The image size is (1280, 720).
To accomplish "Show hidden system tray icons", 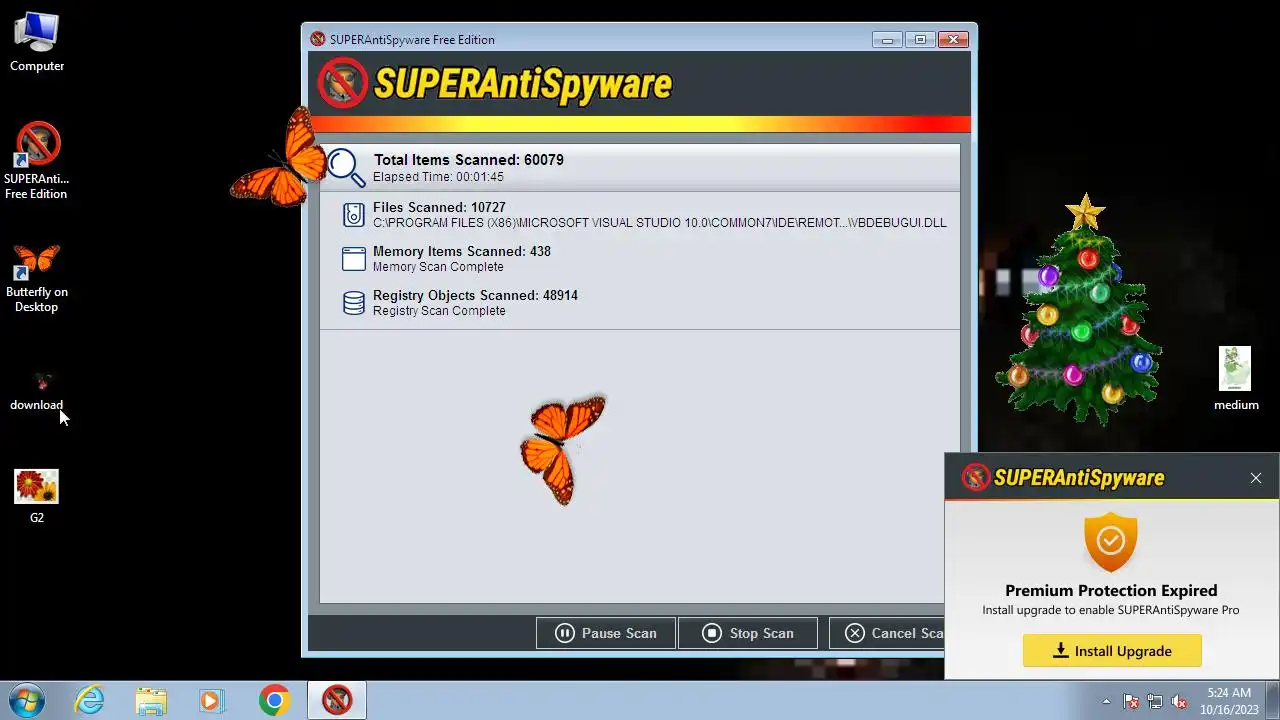I will point(1106,701).
